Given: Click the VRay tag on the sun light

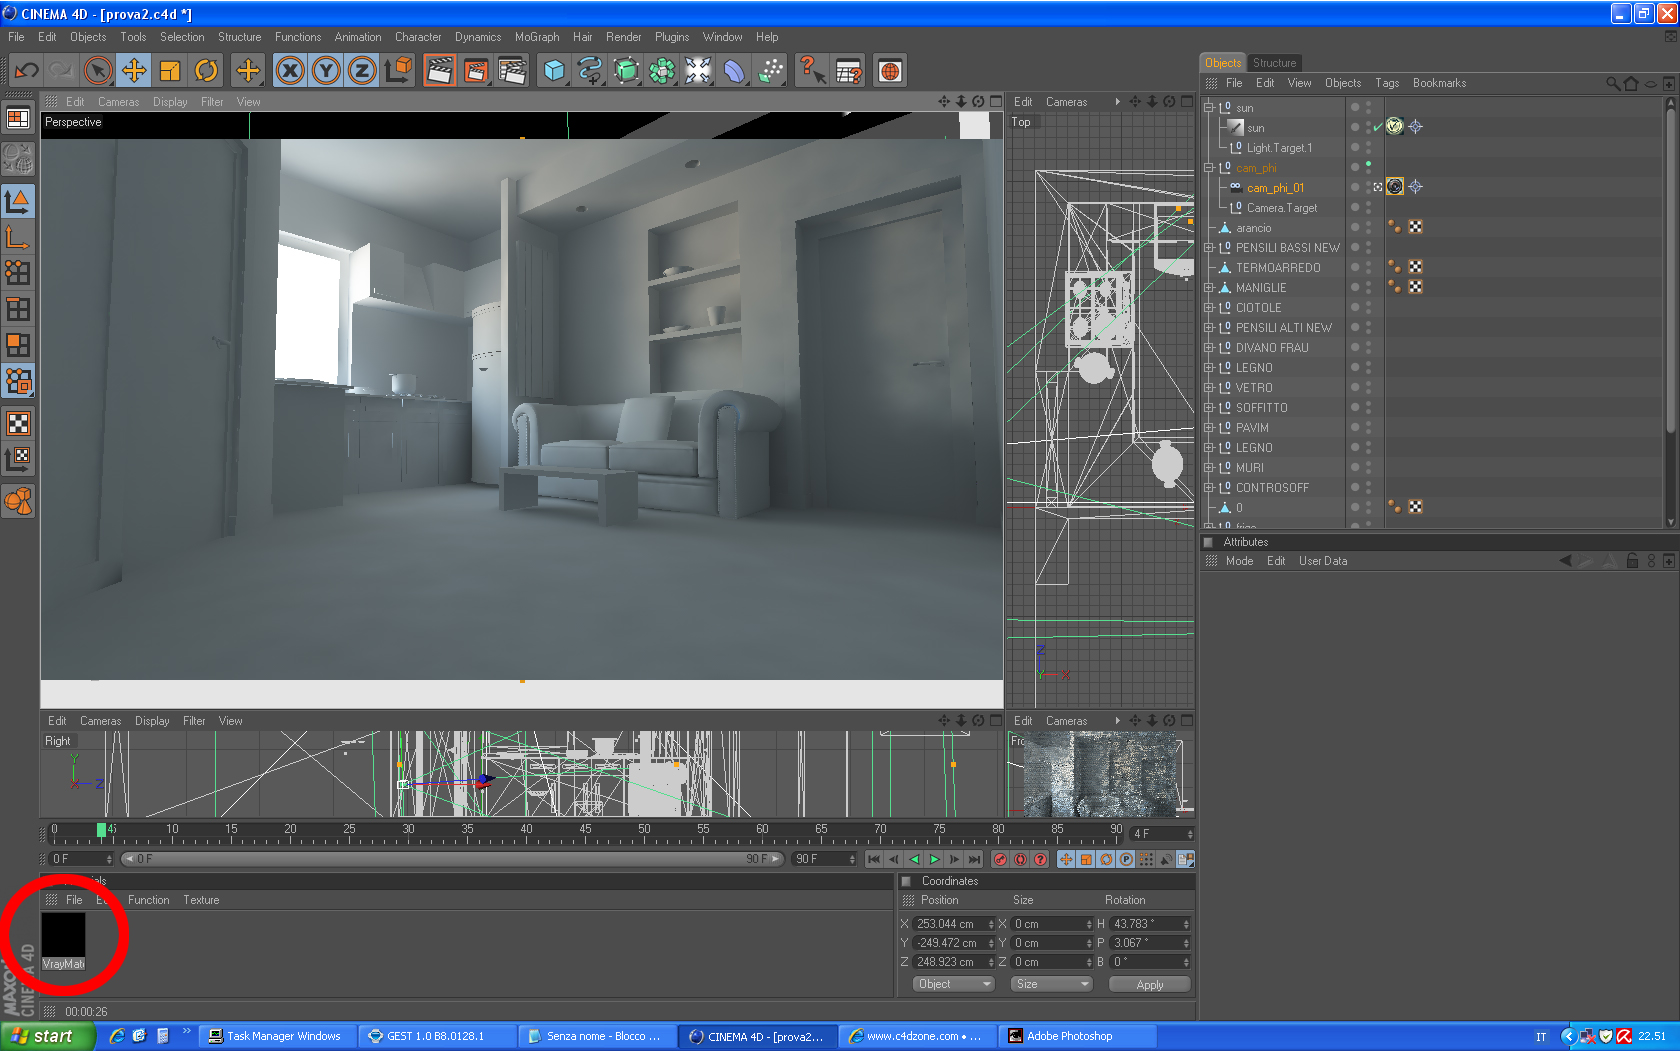Looking at the screenshot, I should coord(1394,127).
